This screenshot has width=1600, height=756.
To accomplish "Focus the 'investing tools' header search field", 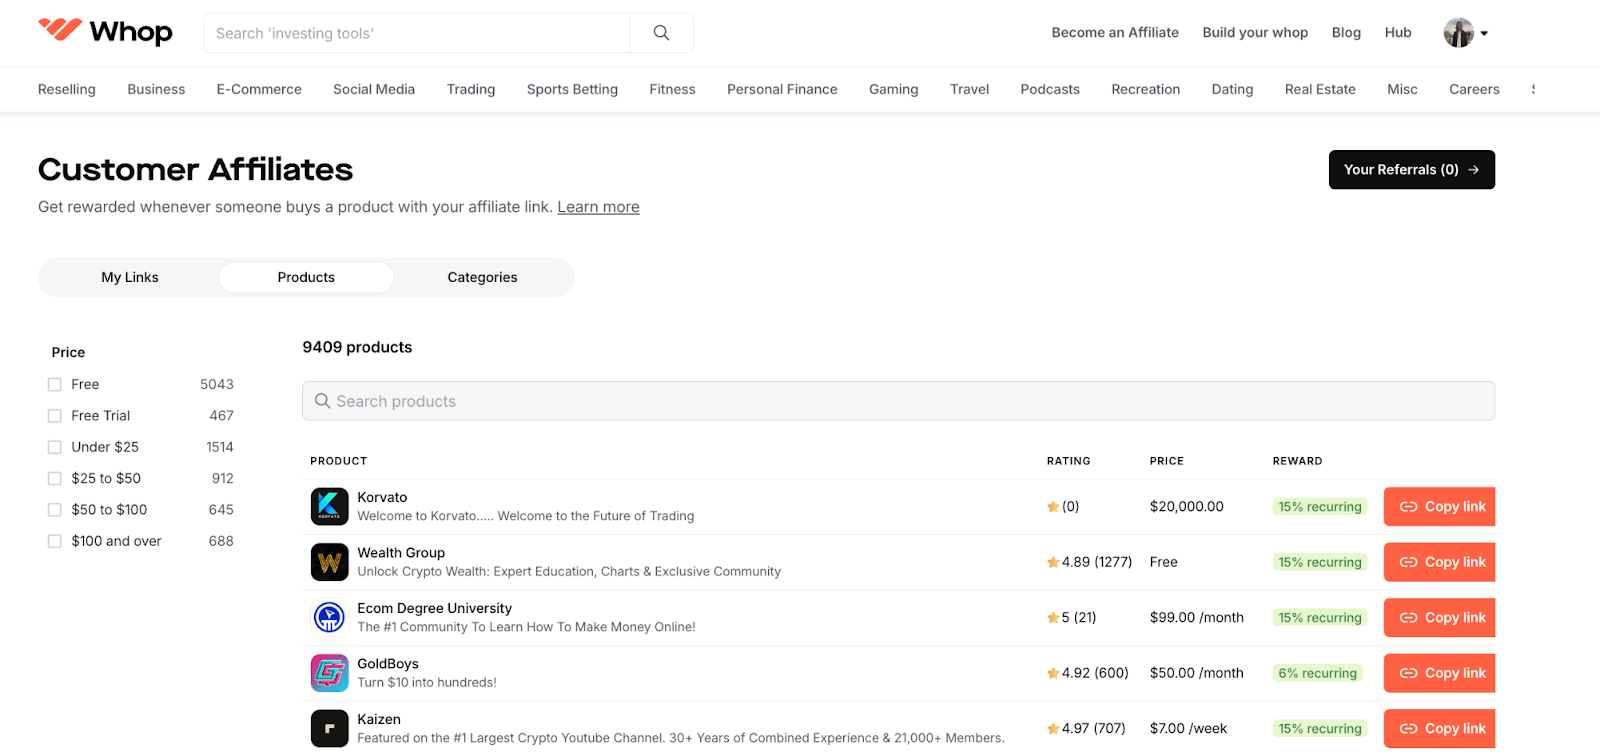I will coord(417,33).
